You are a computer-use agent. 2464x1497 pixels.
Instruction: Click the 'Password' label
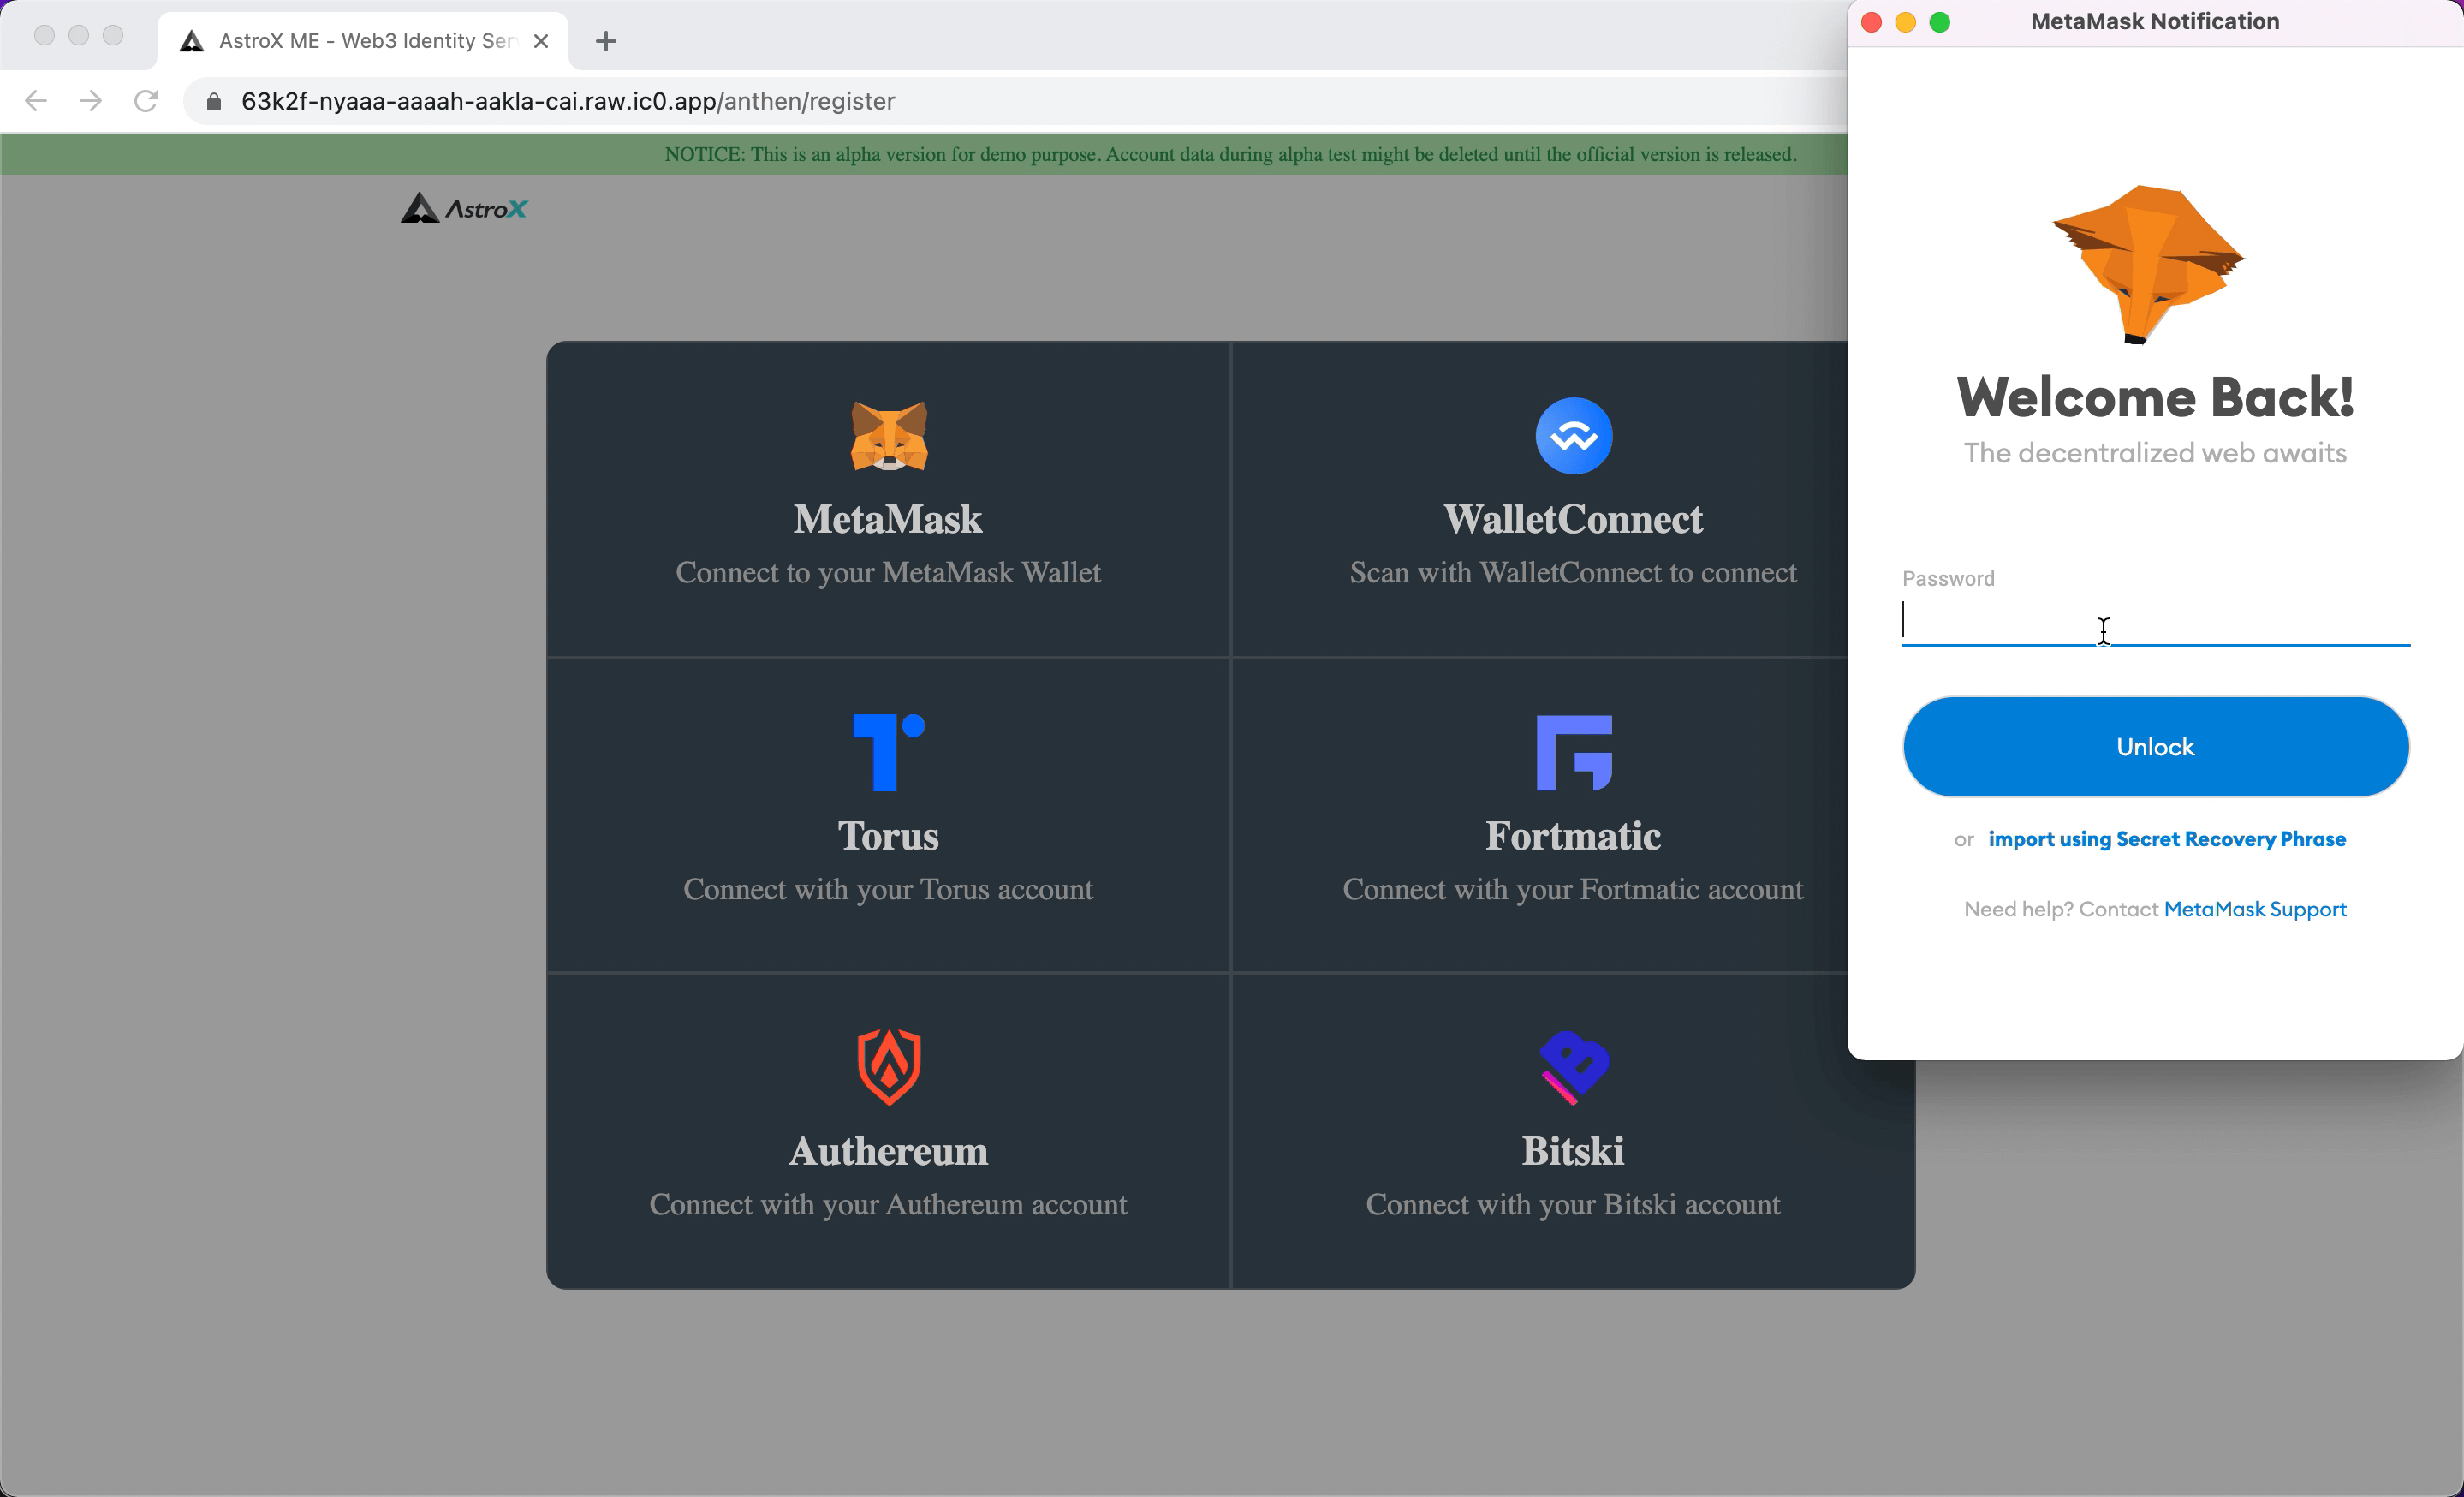pos(1948,578)
